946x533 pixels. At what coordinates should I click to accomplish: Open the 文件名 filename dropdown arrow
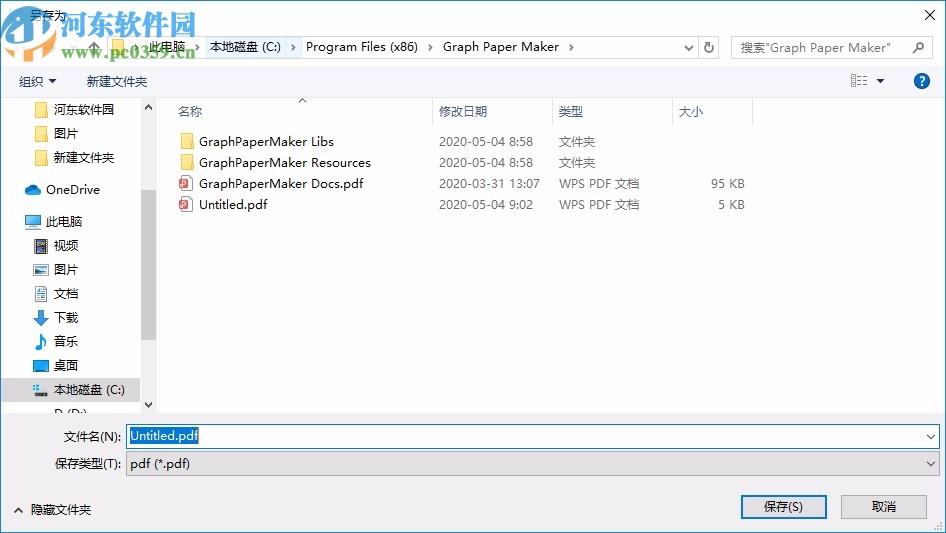pos(930,436)
